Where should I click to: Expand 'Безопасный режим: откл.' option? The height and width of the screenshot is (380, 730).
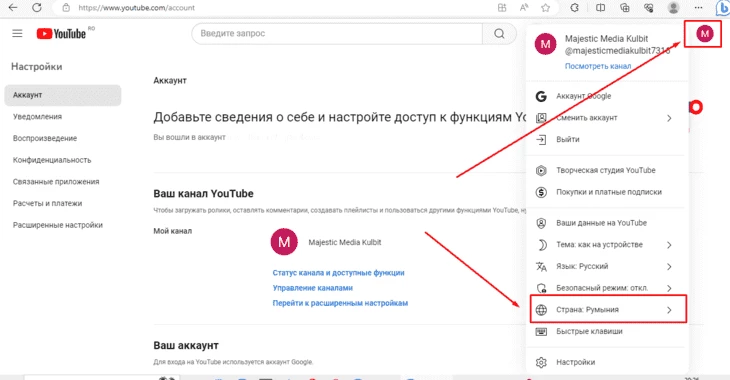pyautogui.click(x=607, y=288)
